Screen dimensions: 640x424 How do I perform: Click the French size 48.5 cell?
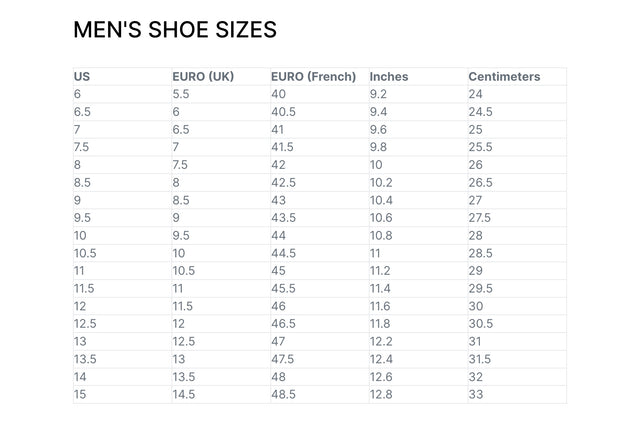tap(284, 394)
